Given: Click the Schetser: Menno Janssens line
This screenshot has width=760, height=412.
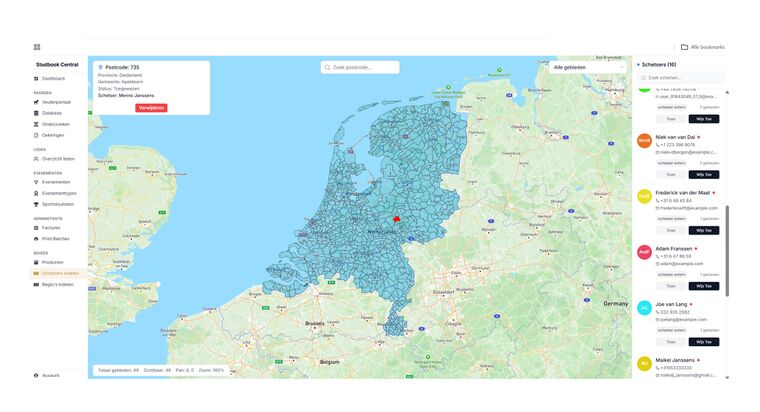Looking at the screenshot, I should (126, 95).
